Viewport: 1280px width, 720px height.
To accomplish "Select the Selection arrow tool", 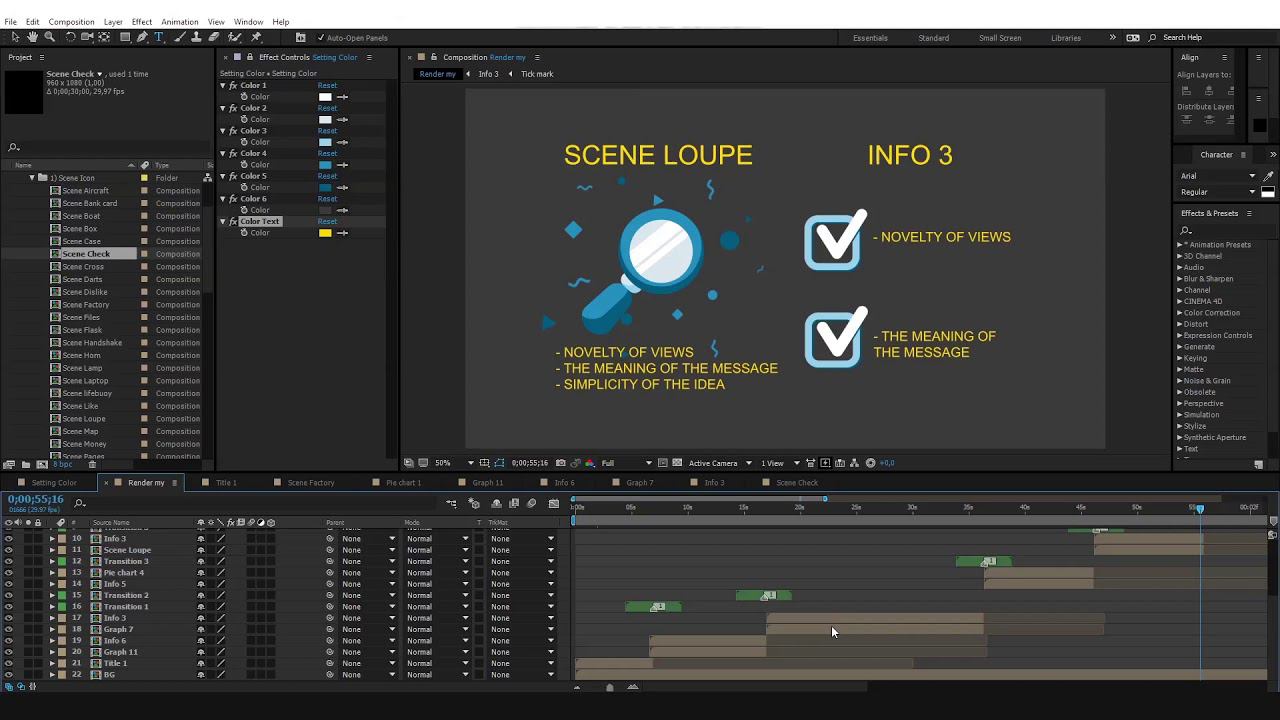I will click(x=15, y=37).
